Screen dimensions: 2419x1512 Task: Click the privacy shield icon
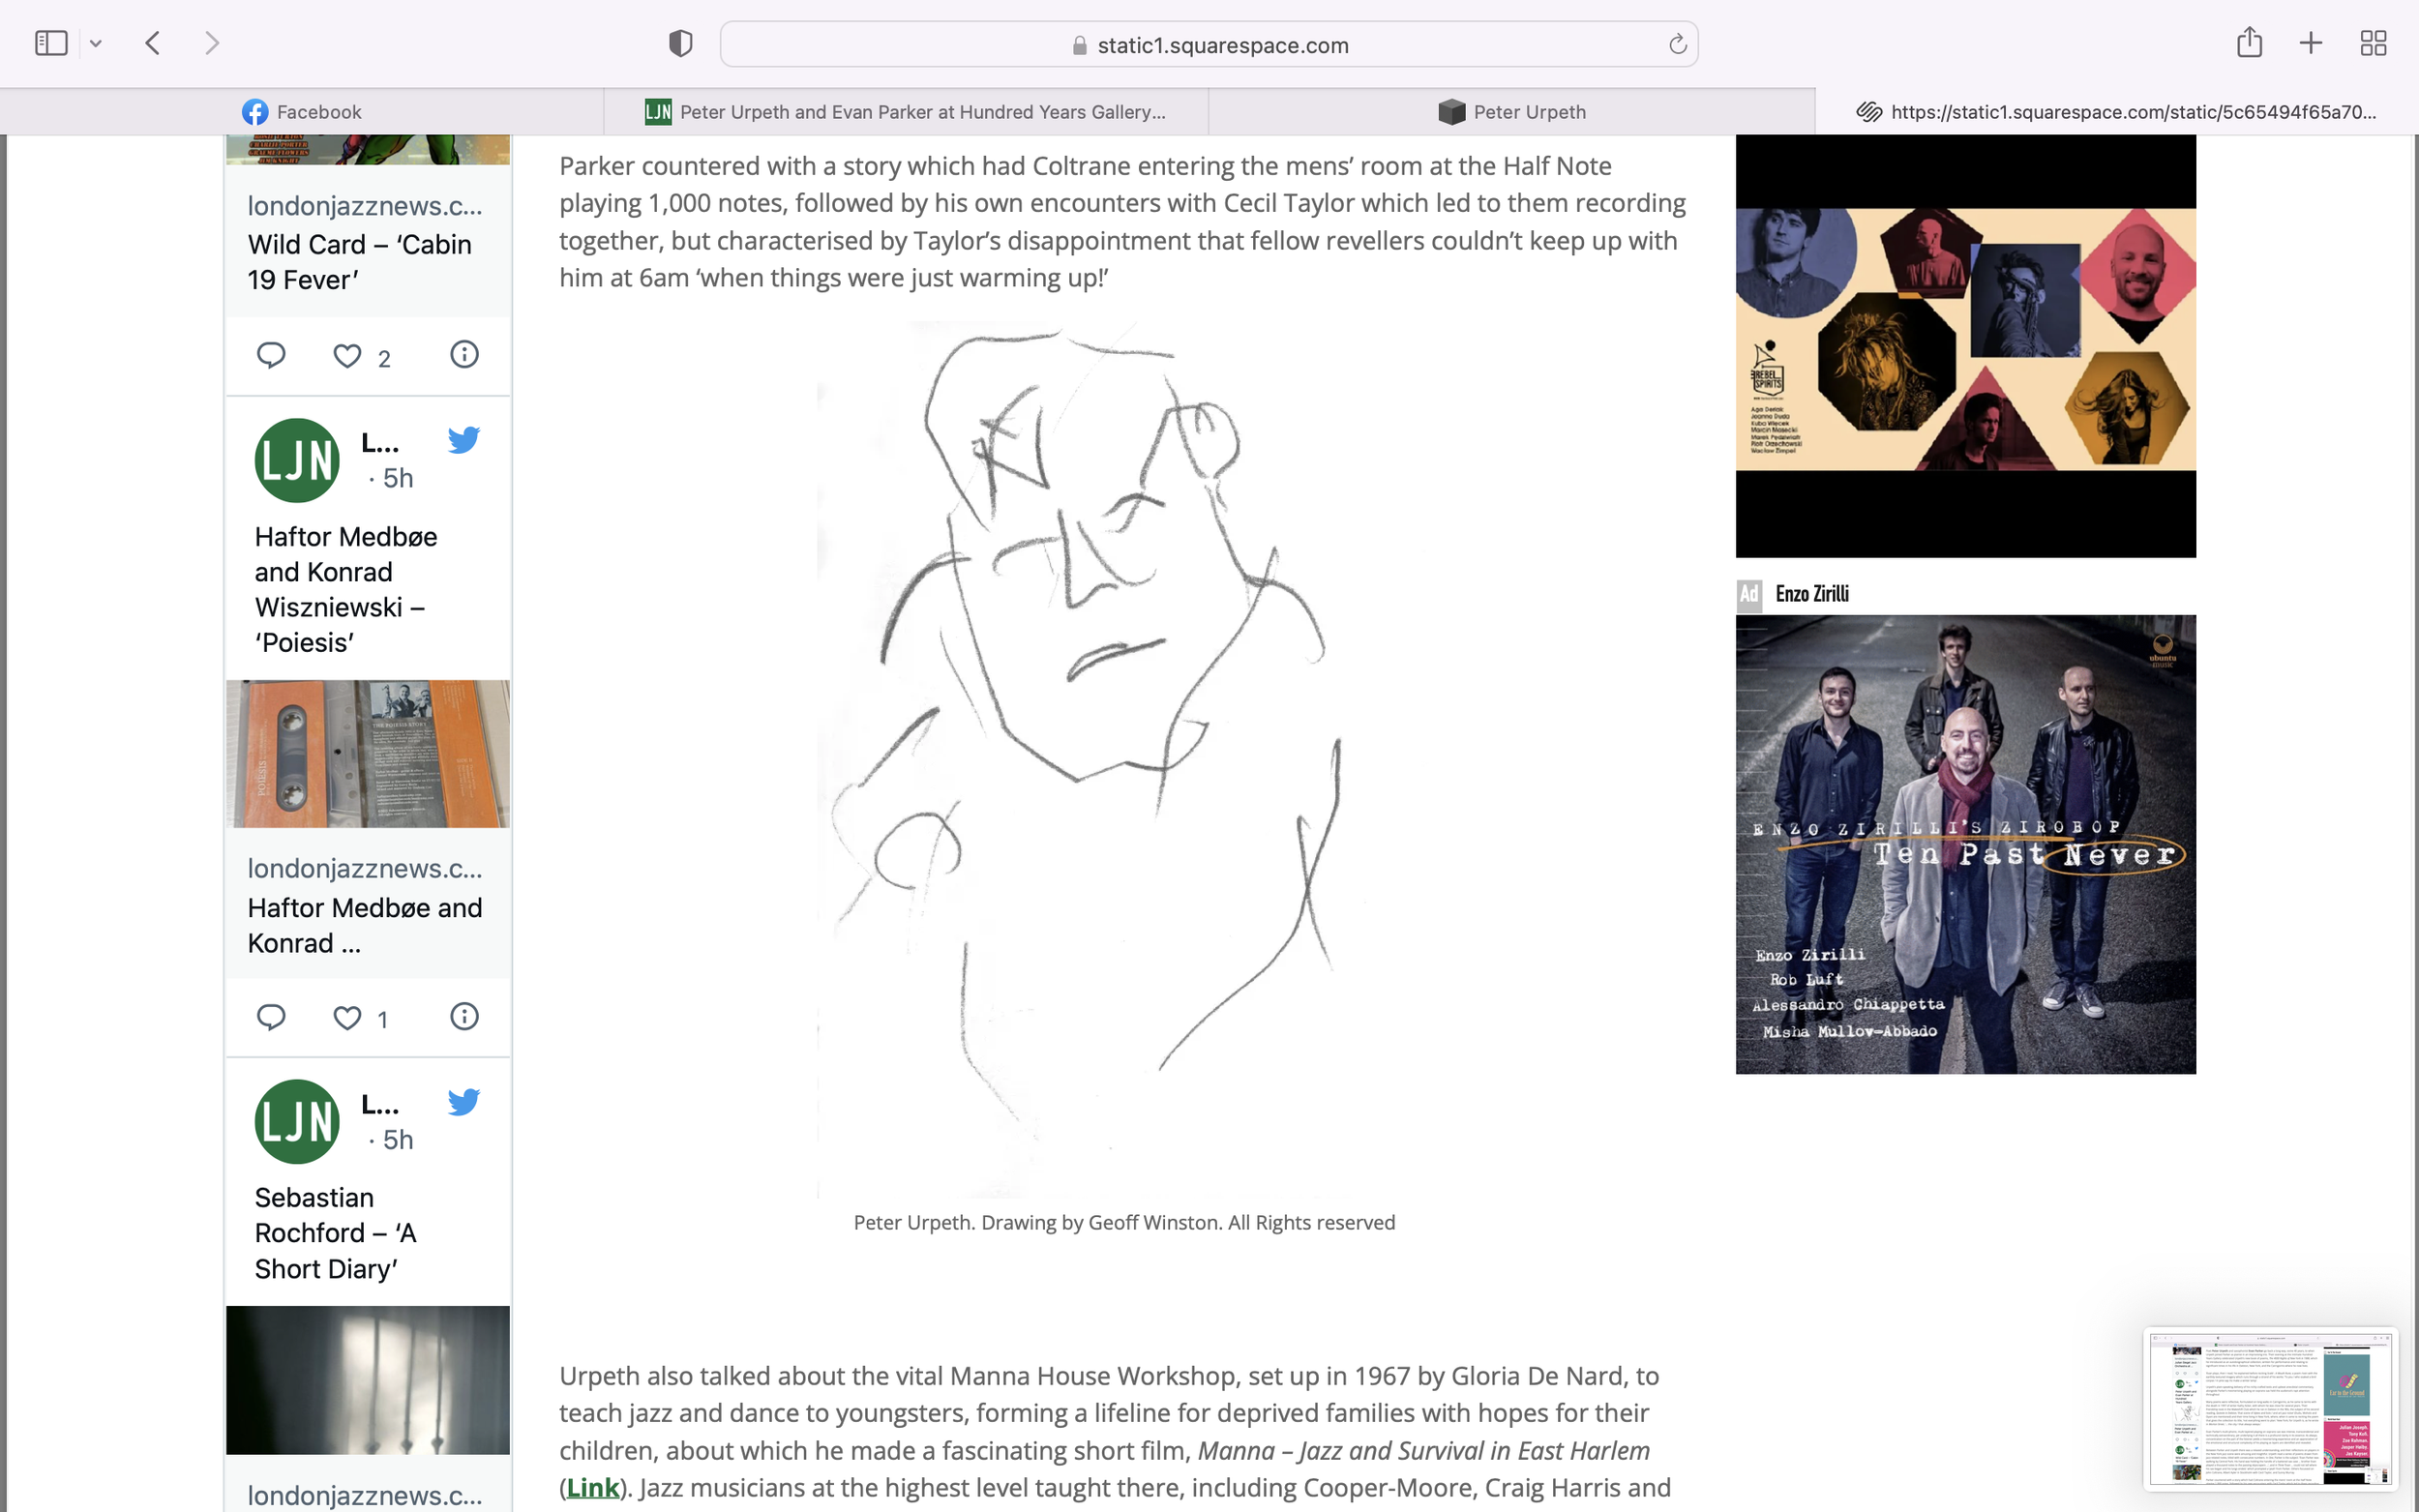click(x=680, y=44)
